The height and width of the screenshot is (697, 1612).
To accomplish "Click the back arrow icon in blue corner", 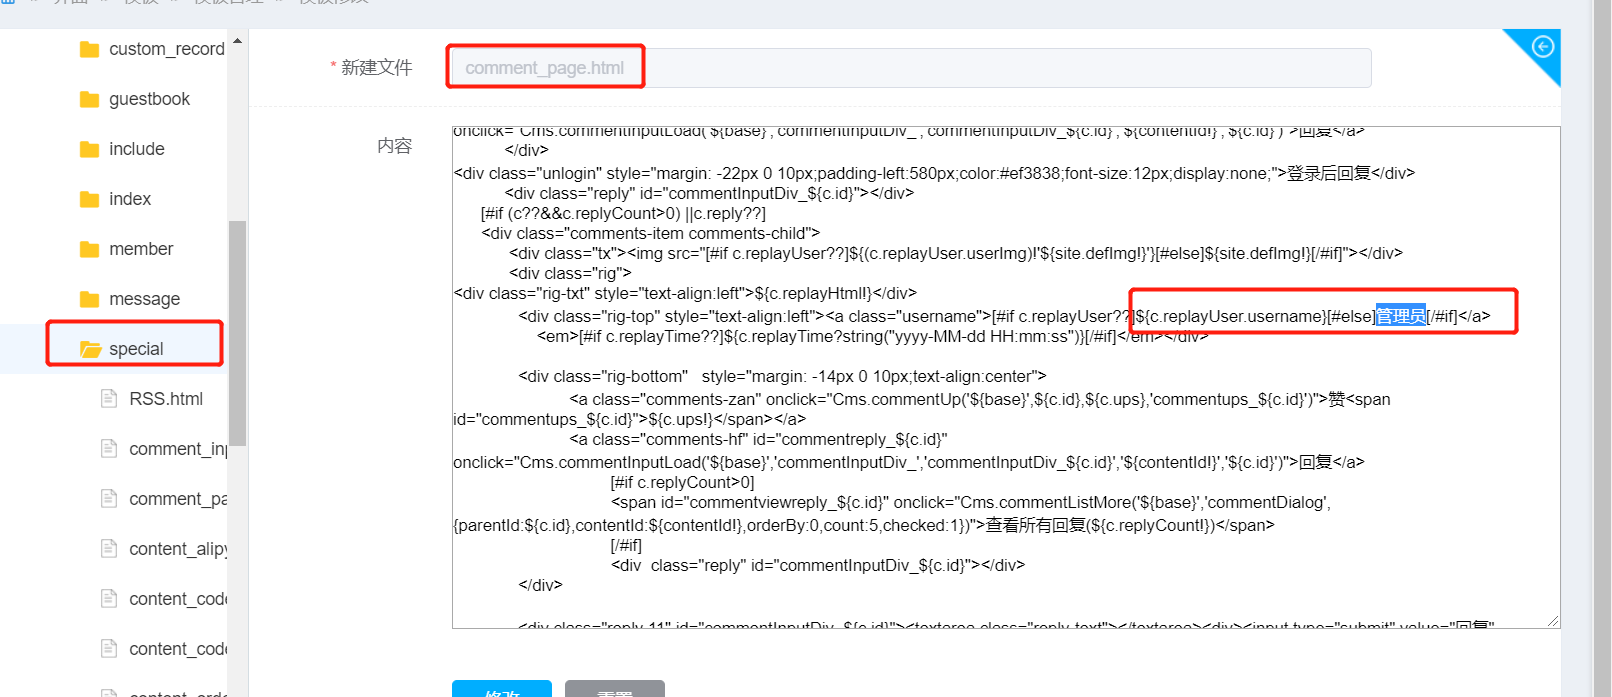I will [x=1543, y=46].
